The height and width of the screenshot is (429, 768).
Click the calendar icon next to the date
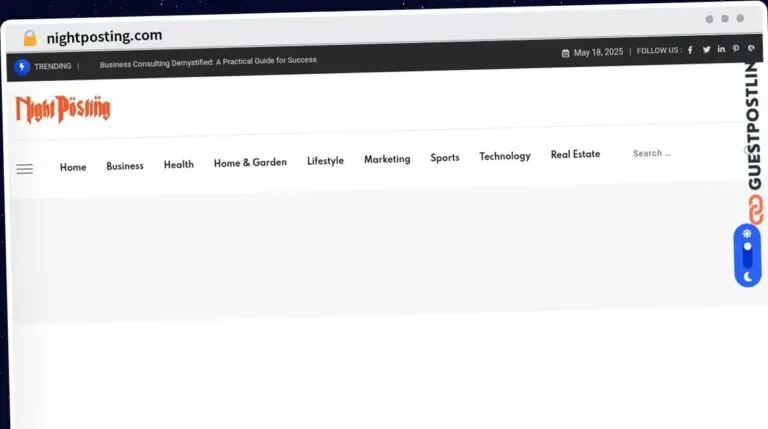click(x=565, y=53)
